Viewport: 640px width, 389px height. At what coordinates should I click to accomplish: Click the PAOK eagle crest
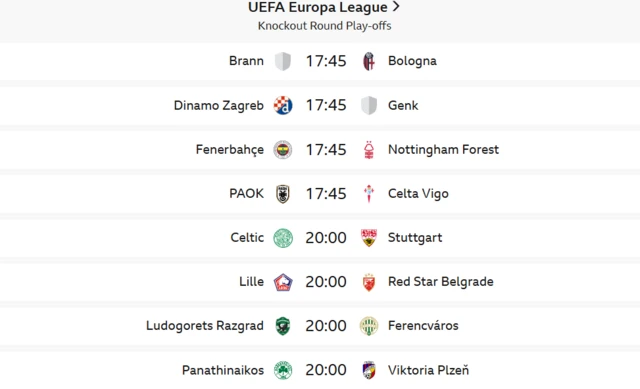283,193
